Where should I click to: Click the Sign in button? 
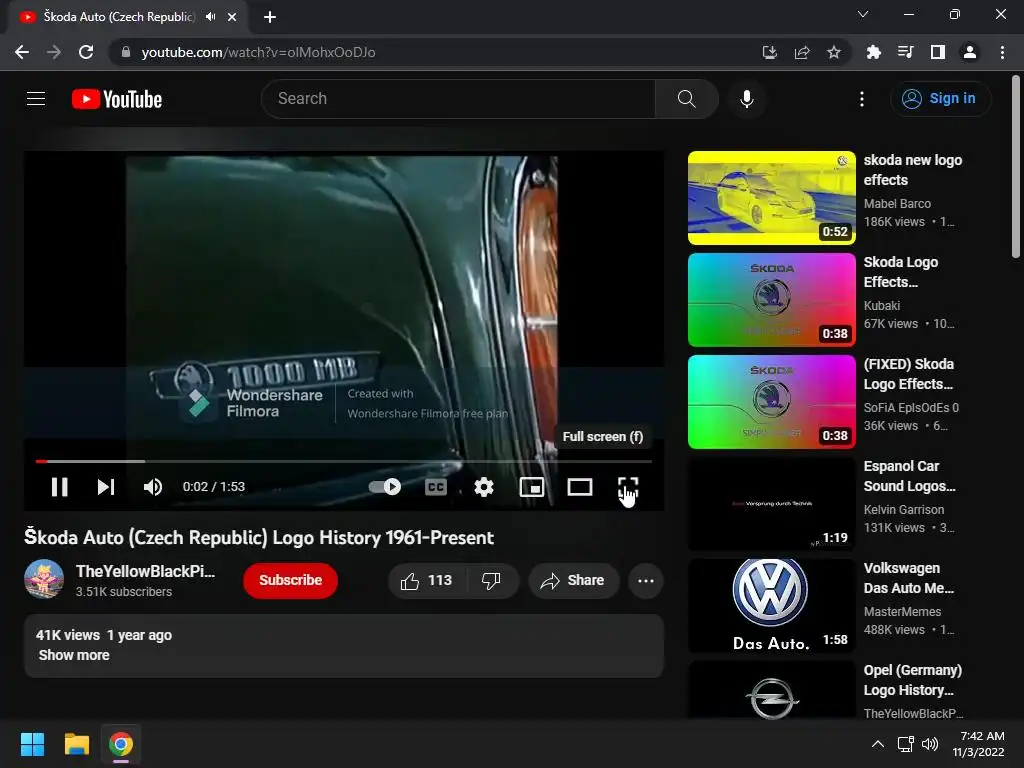(x=940, y=99)
